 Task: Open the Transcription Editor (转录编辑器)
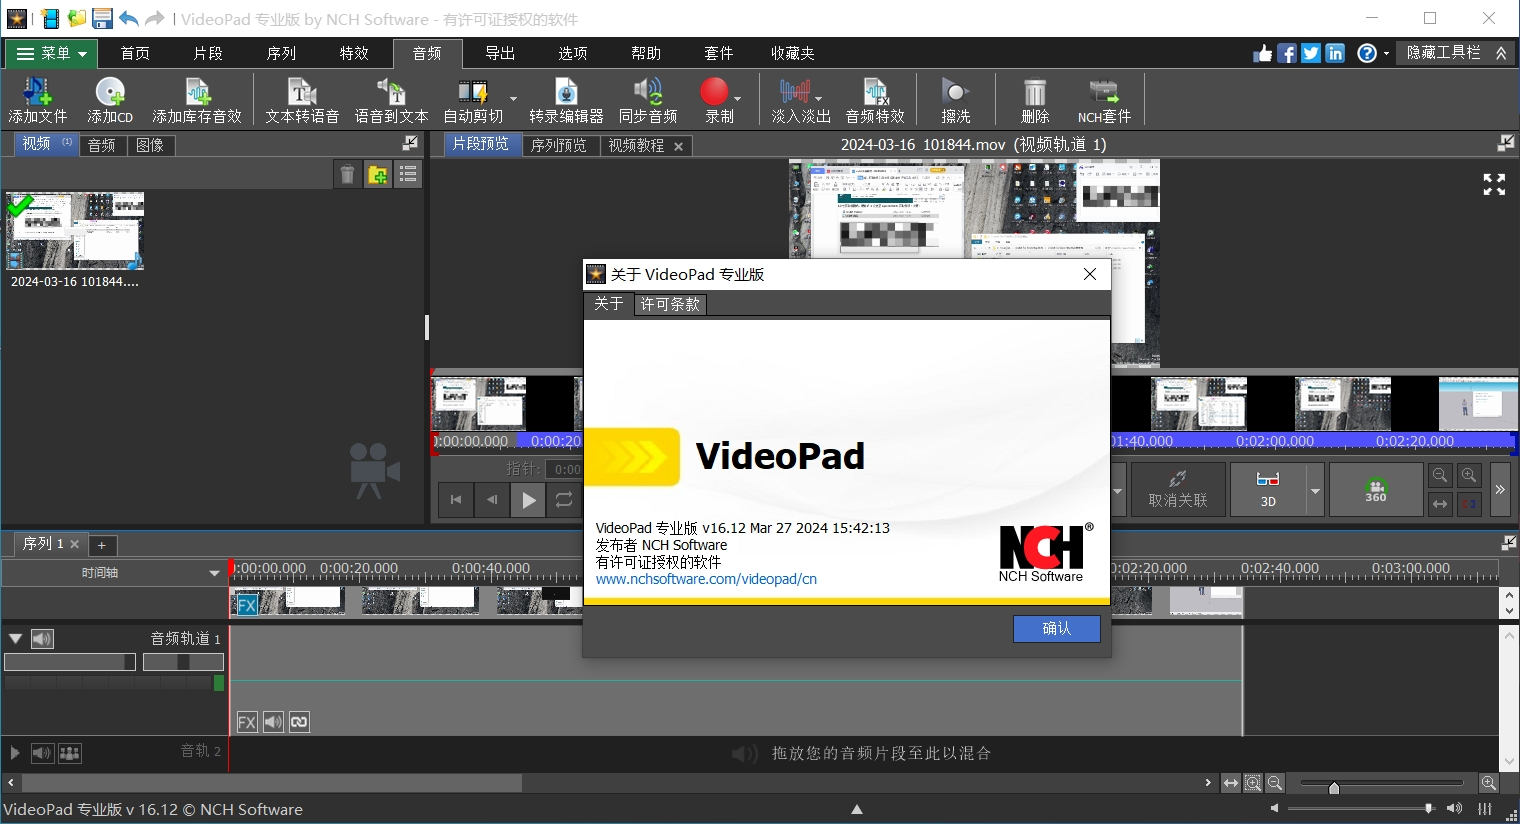click(x=566, y=100)
